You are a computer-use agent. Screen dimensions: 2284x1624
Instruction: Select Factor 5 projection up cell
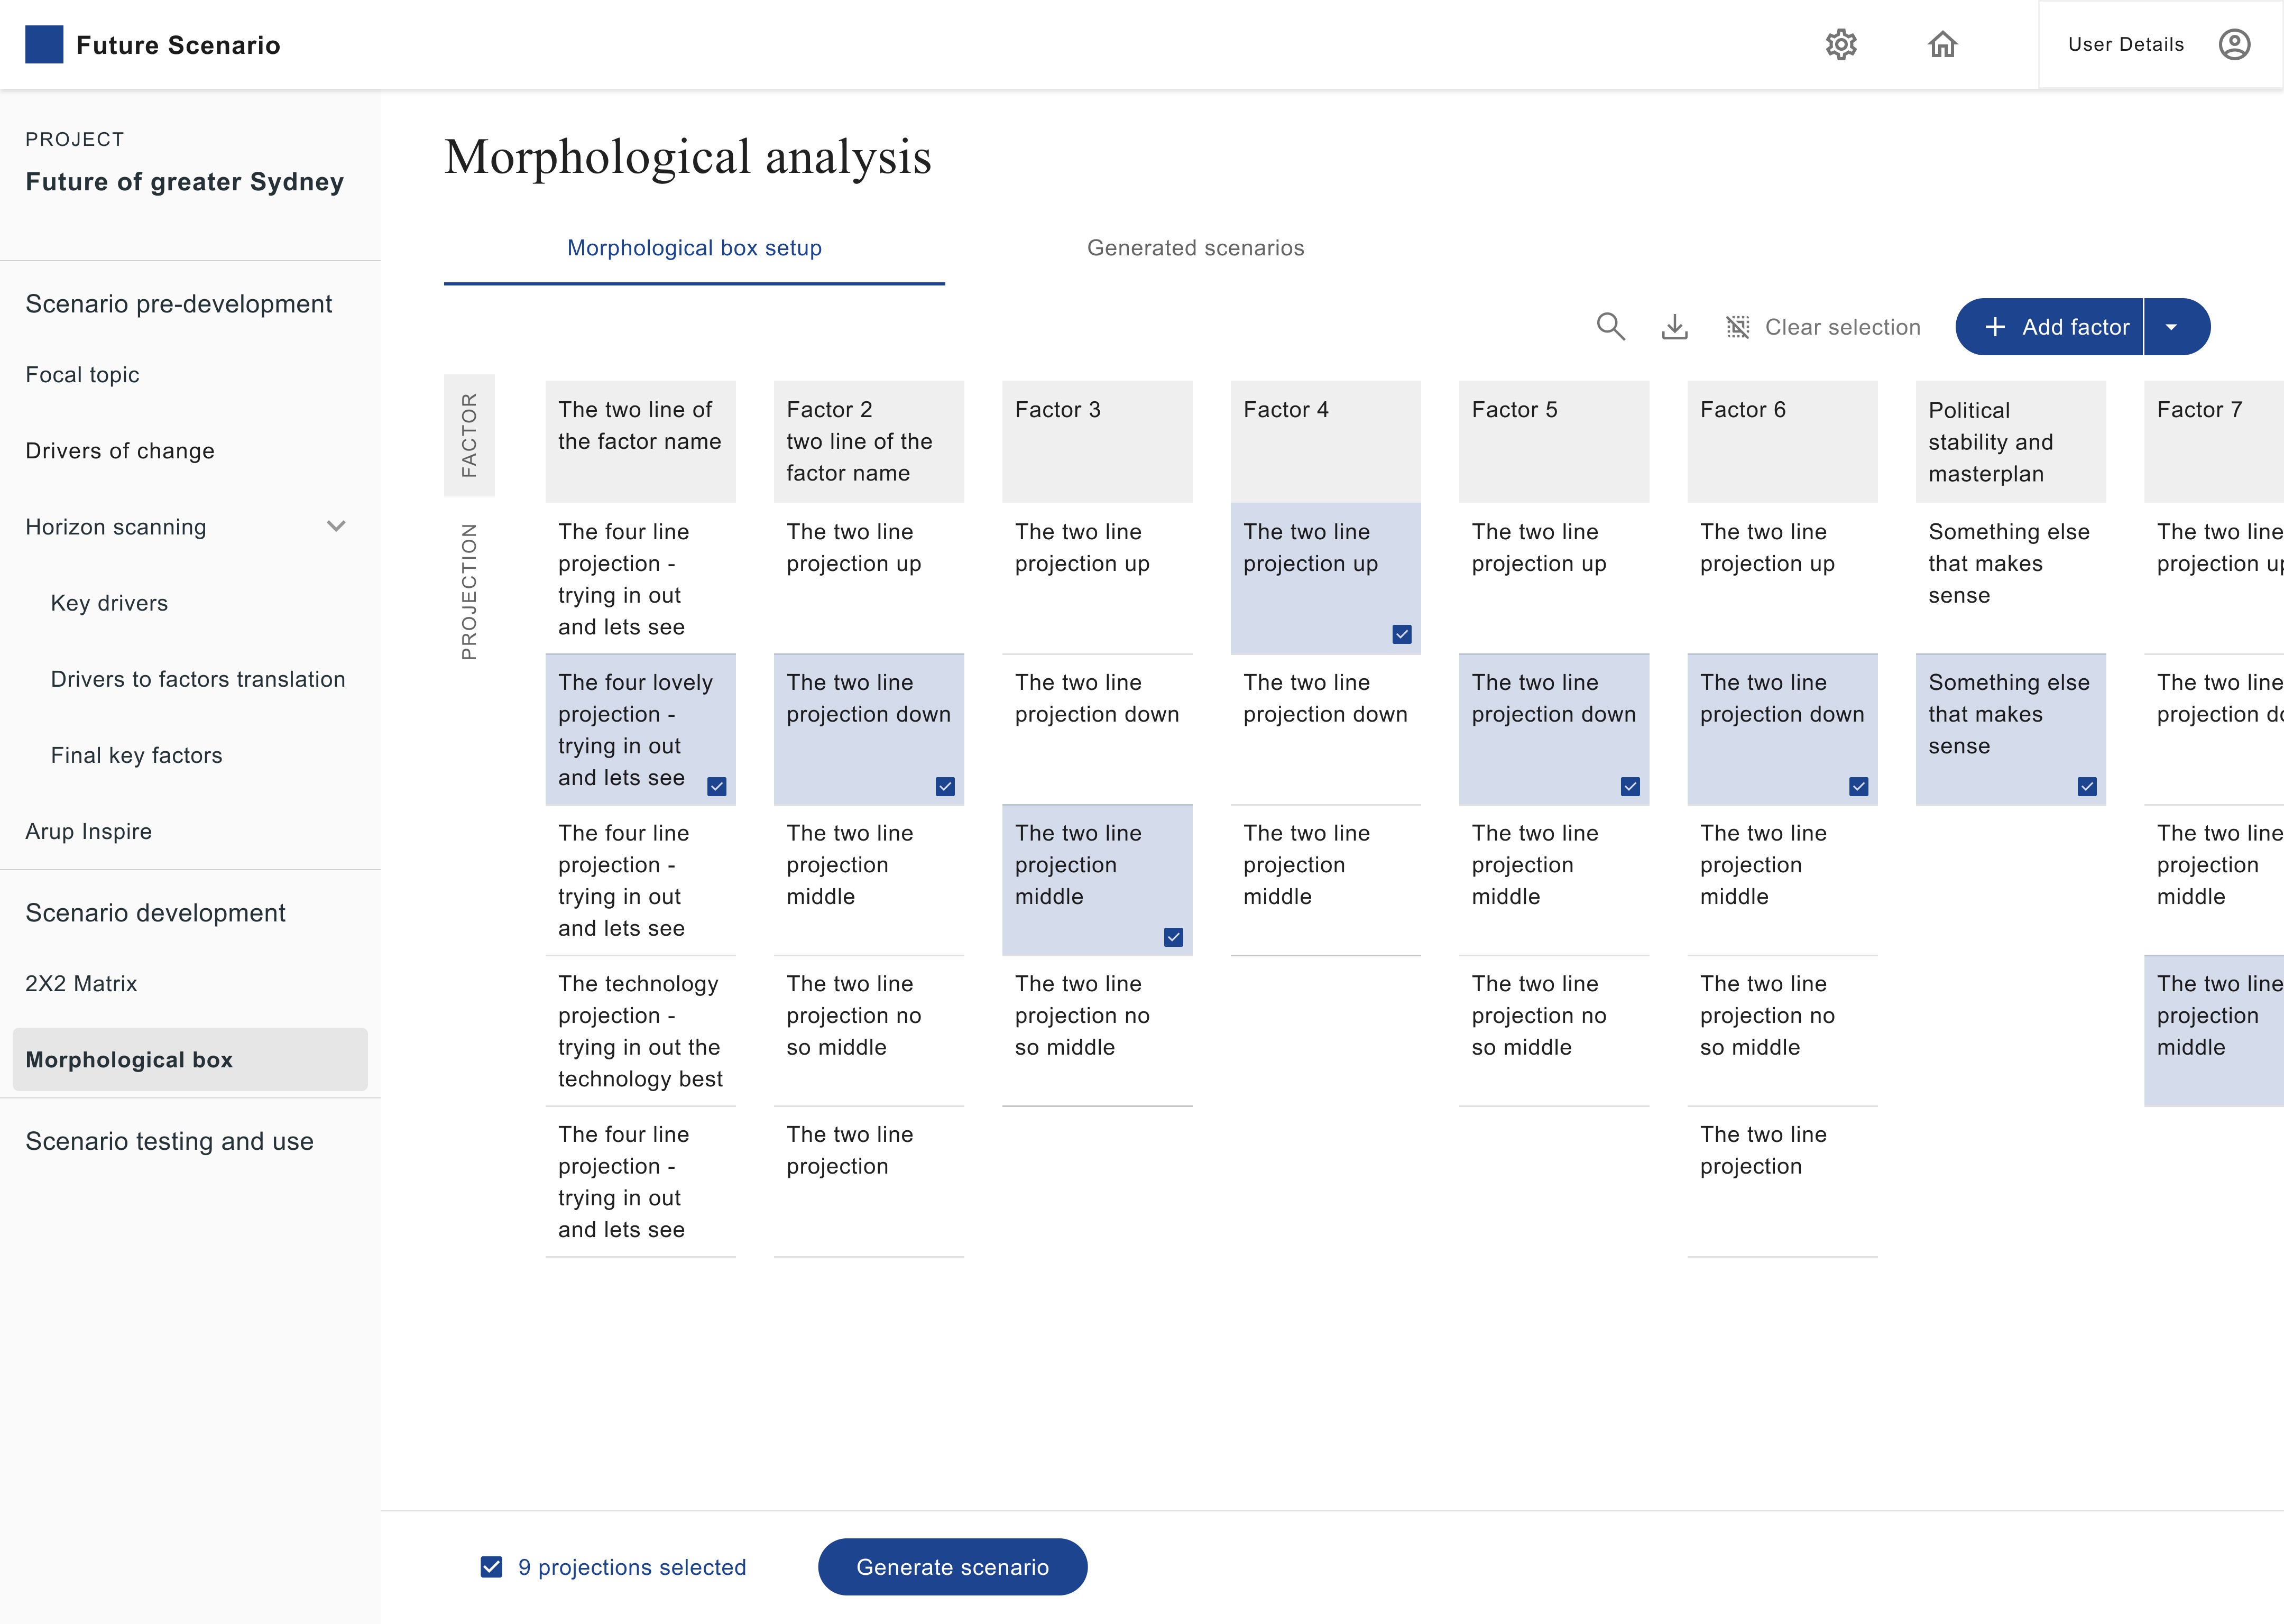[1553, 577]
